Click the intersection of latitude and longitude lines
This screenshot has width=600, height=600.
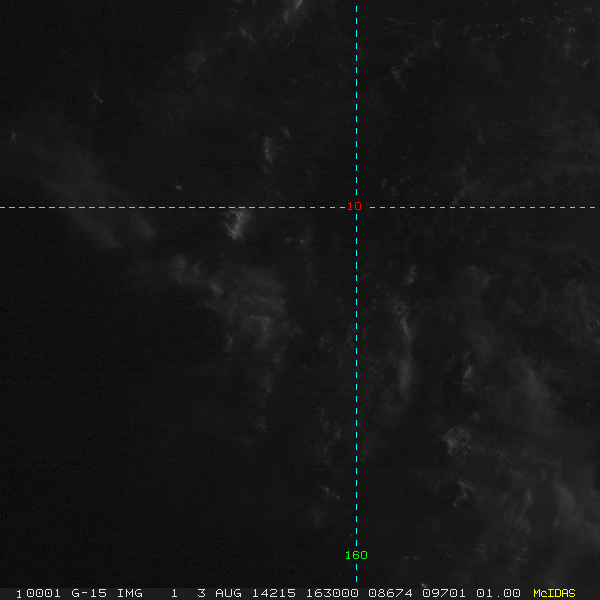[x=356, y=208]
